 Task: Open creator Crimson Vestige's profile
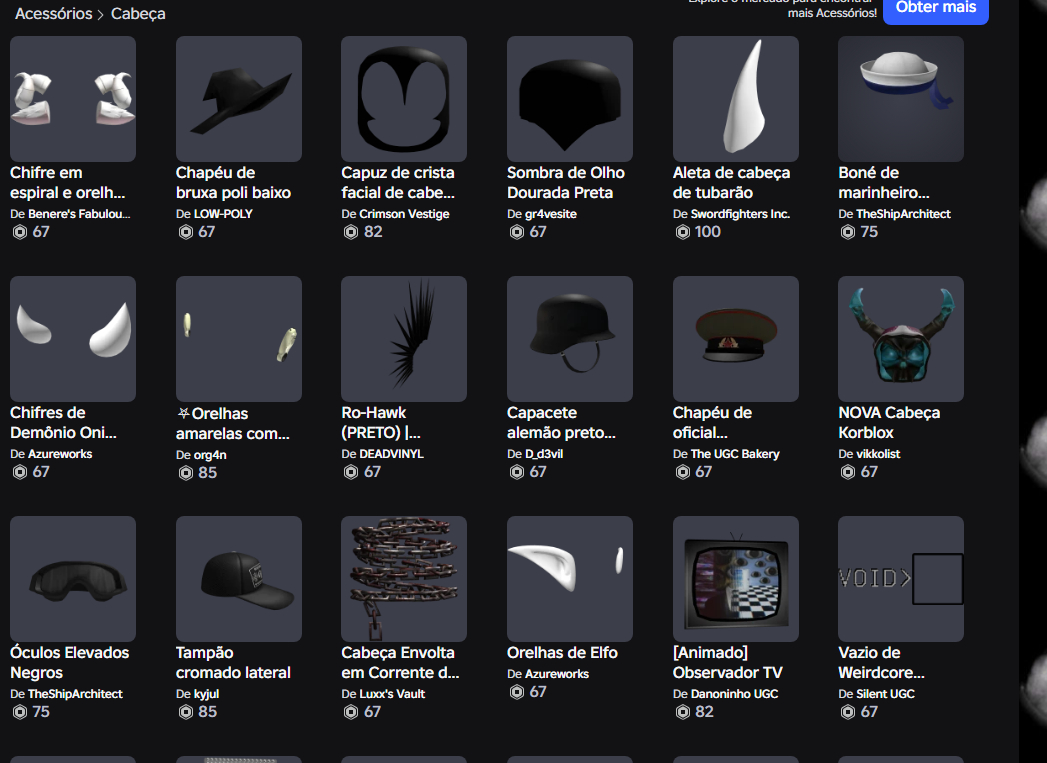tap(404, 214)
